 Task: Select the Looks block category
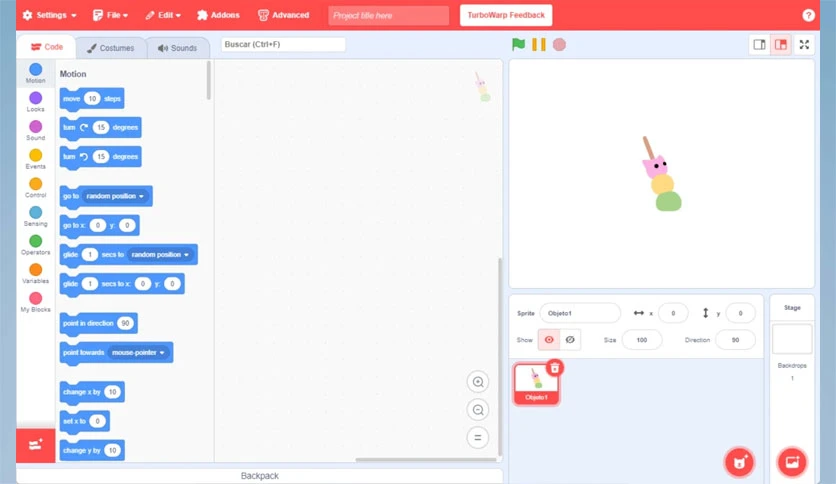[x=36, y=102]
